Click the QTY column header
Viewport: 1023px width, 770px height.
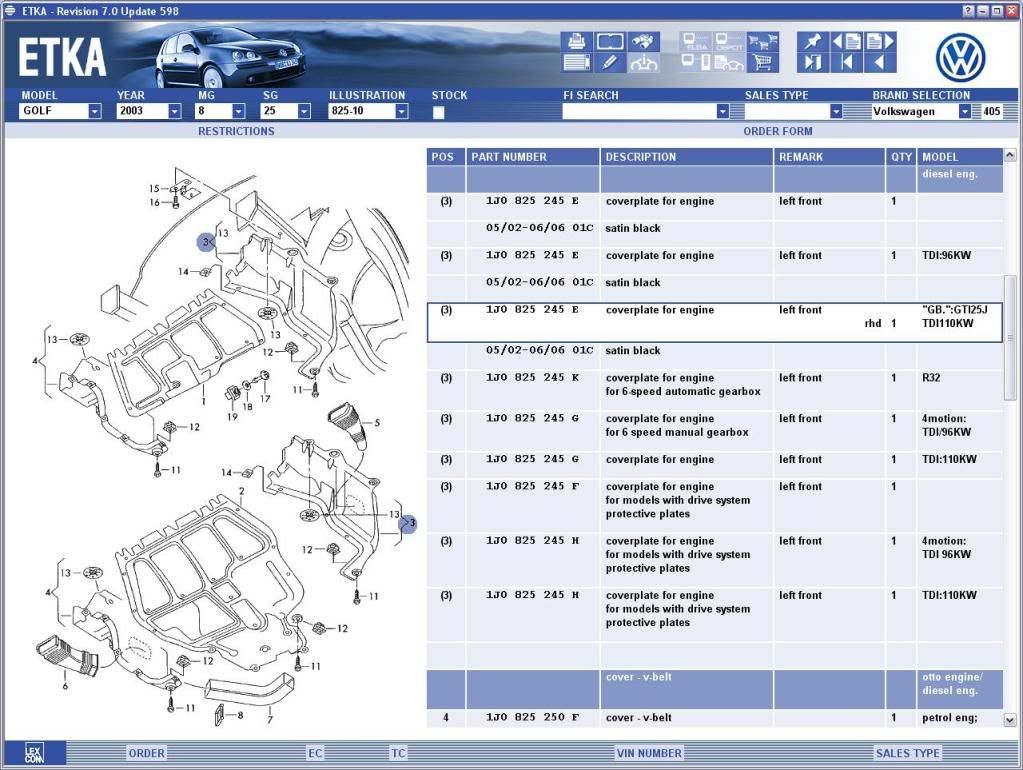click(x=901, y=157)
